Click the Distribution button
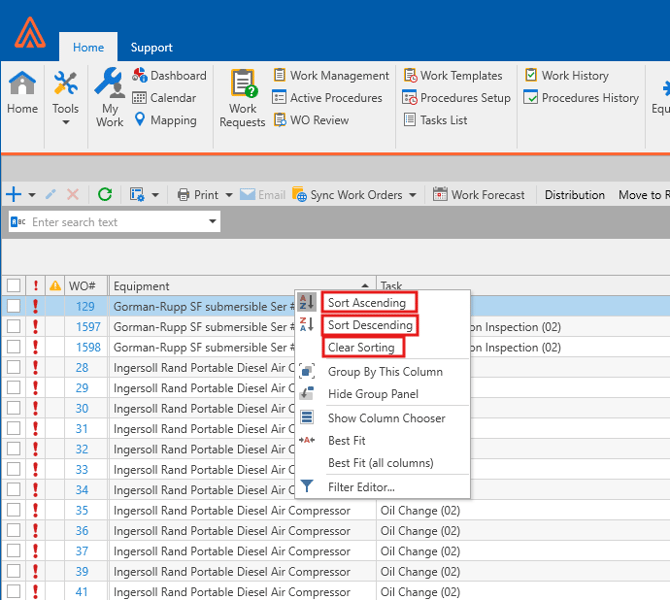Image resolution: width=670 pixels, height=600 pixels. [574, 195]
